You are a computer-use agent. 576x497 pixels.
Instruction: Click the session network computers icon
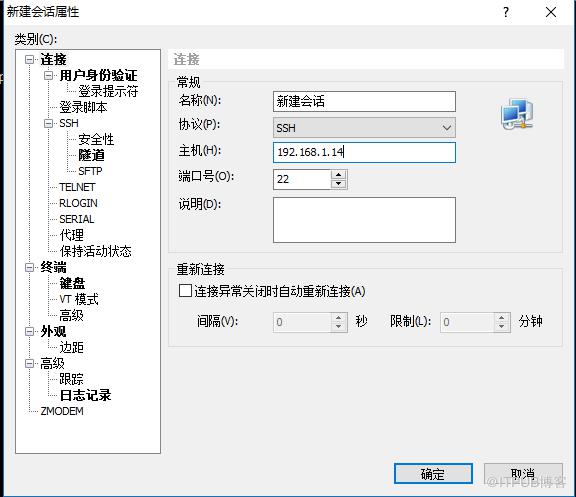click(517, 114)
